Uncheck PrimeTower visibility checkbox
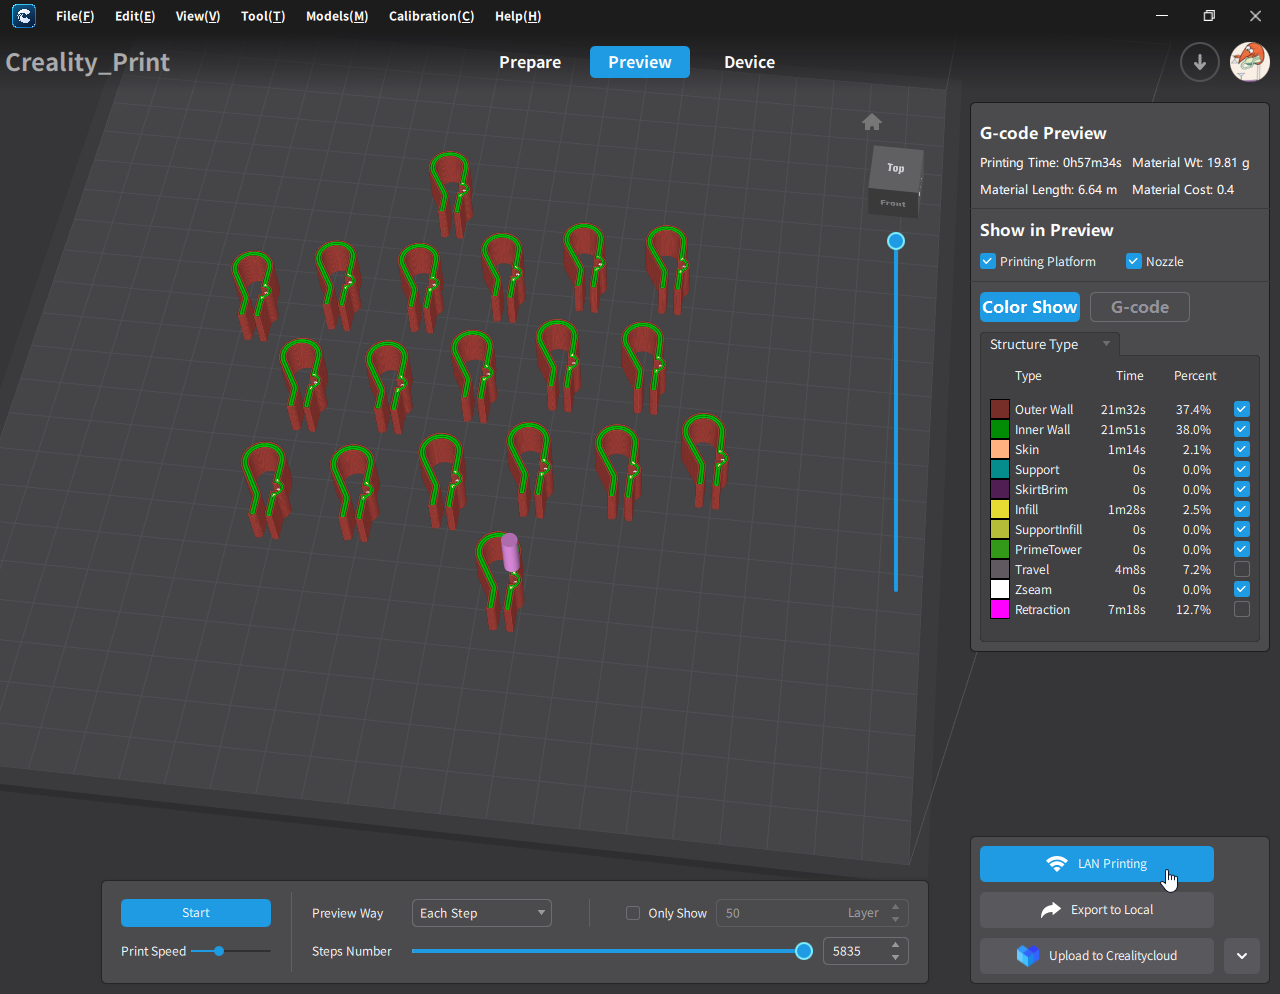Screen dimensions: 1280x994 click(1242, 549)
